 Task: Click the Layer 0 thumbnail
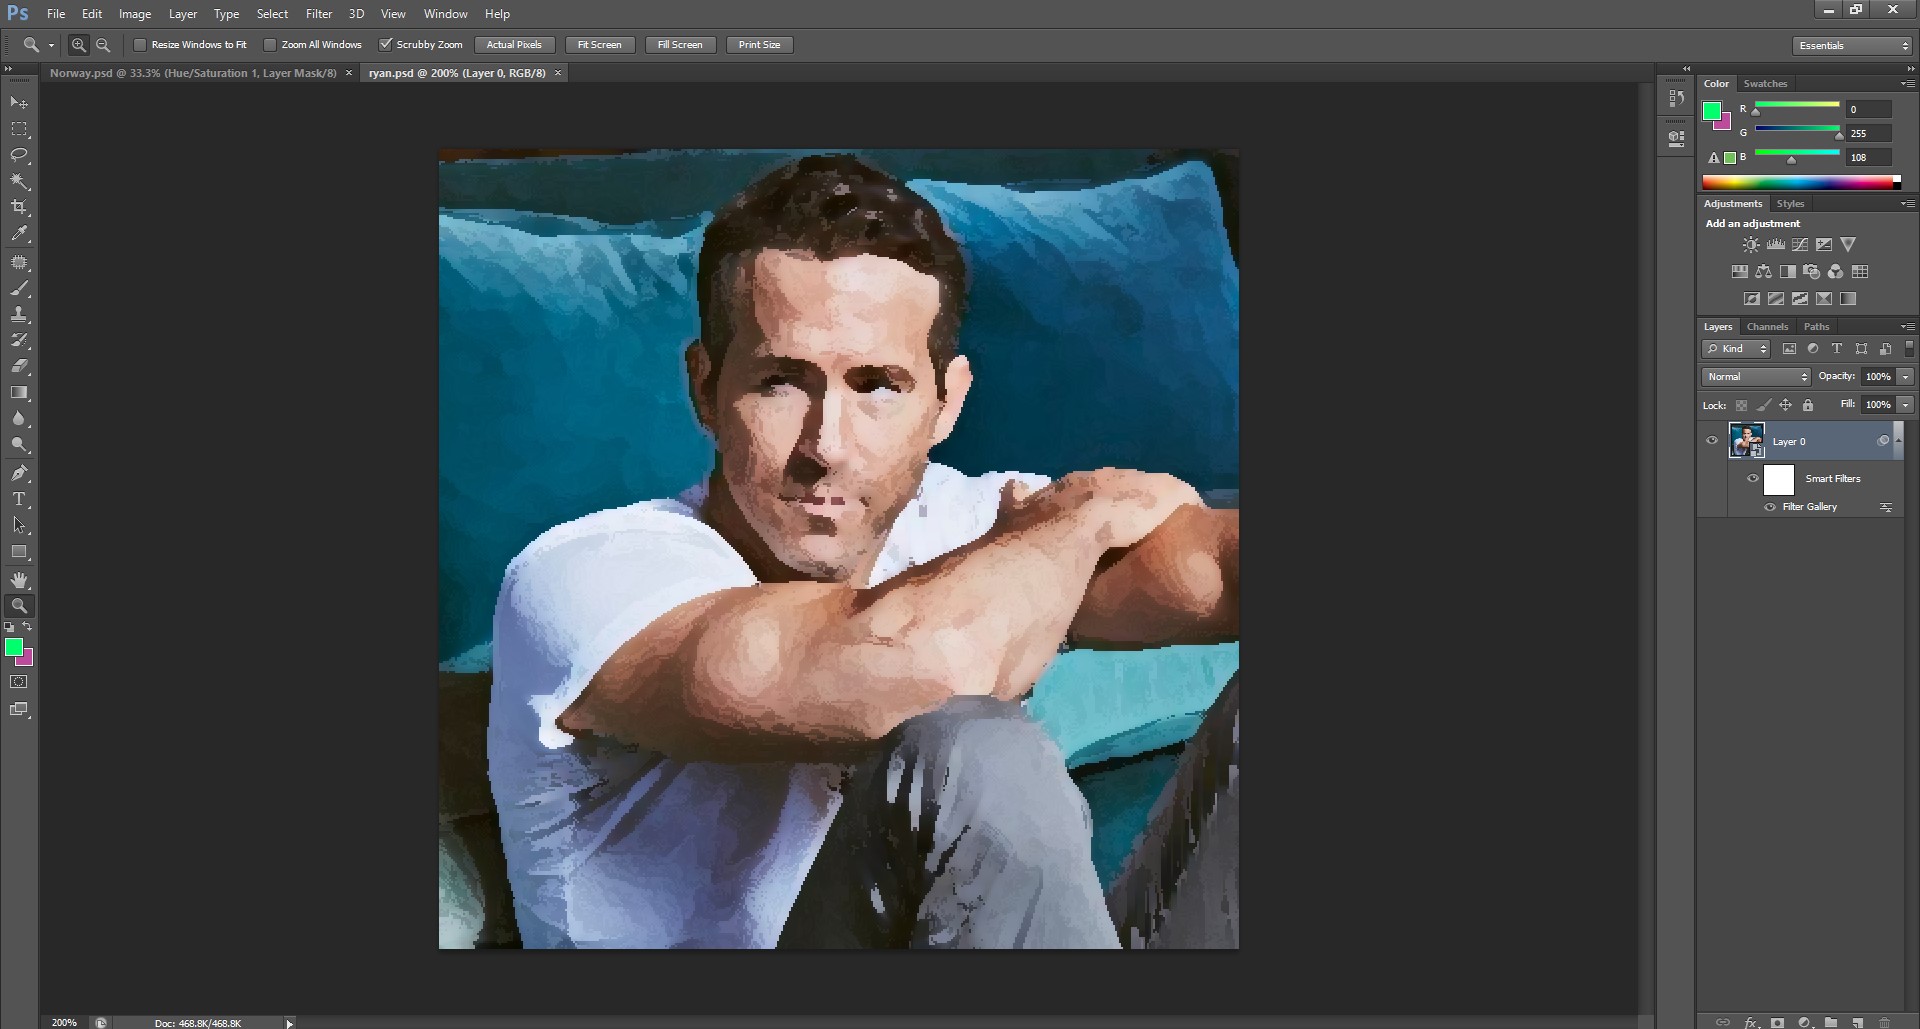click(1746, 441)
